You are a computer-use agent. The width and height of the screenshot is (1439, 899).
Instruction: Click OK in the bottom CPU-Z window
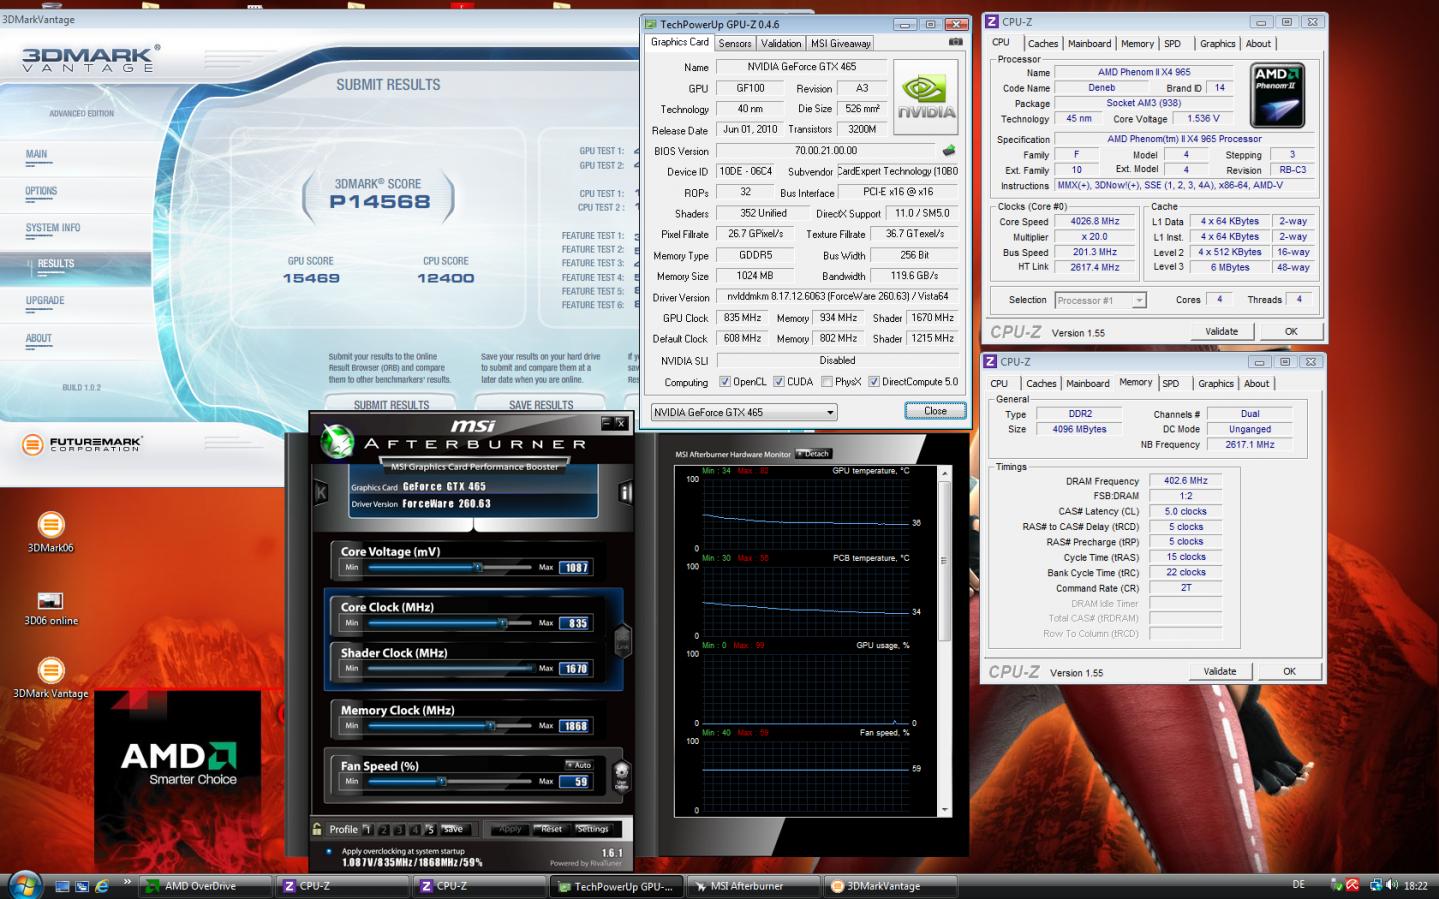[1289, 672]
